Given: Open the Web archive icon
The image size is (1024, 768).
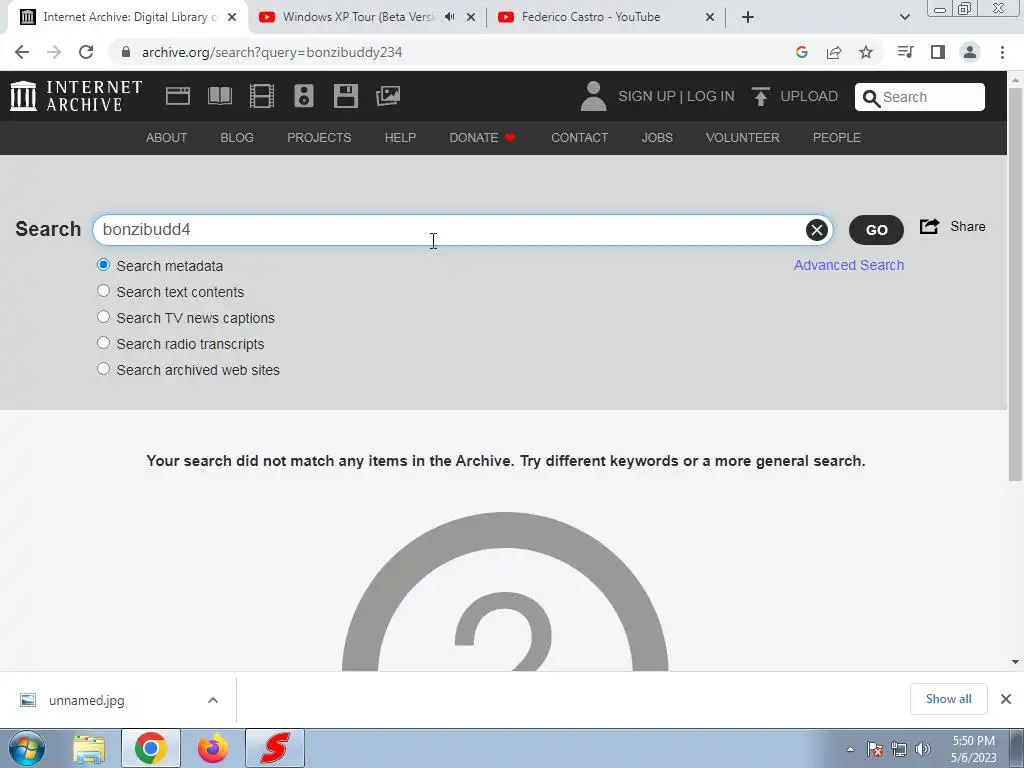Looking at the screenshot, I should pos(178,96).
